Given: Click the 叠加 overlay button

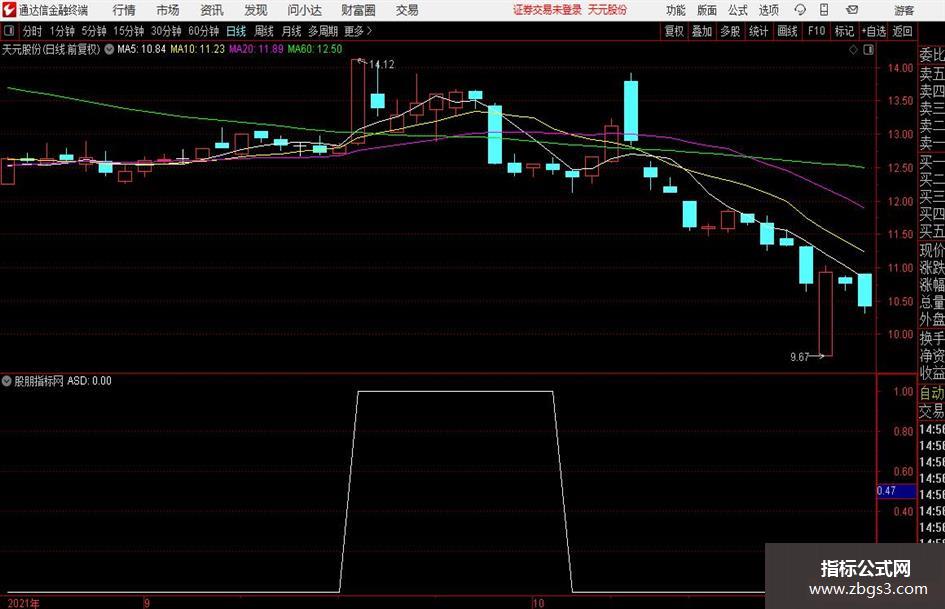Looking at the screenshot, I should click(702, 31).
